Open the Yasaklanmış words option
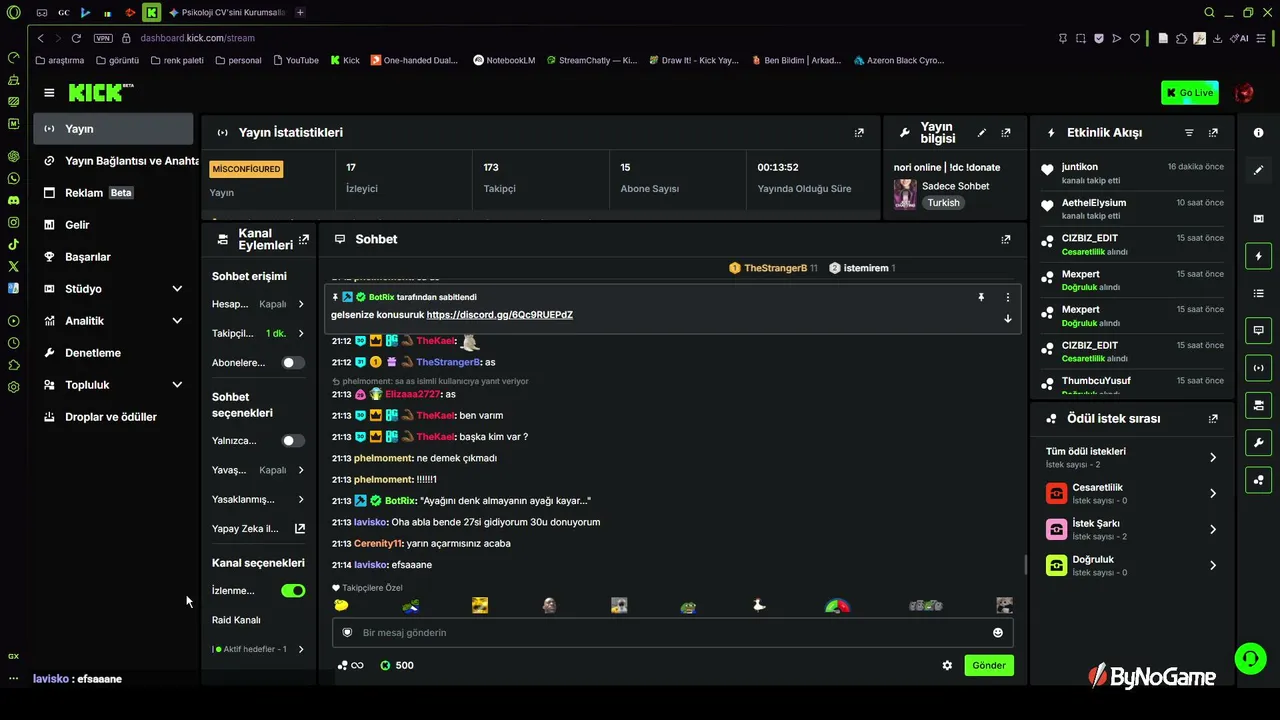The image size is (1280, 720). coord(259,499)
